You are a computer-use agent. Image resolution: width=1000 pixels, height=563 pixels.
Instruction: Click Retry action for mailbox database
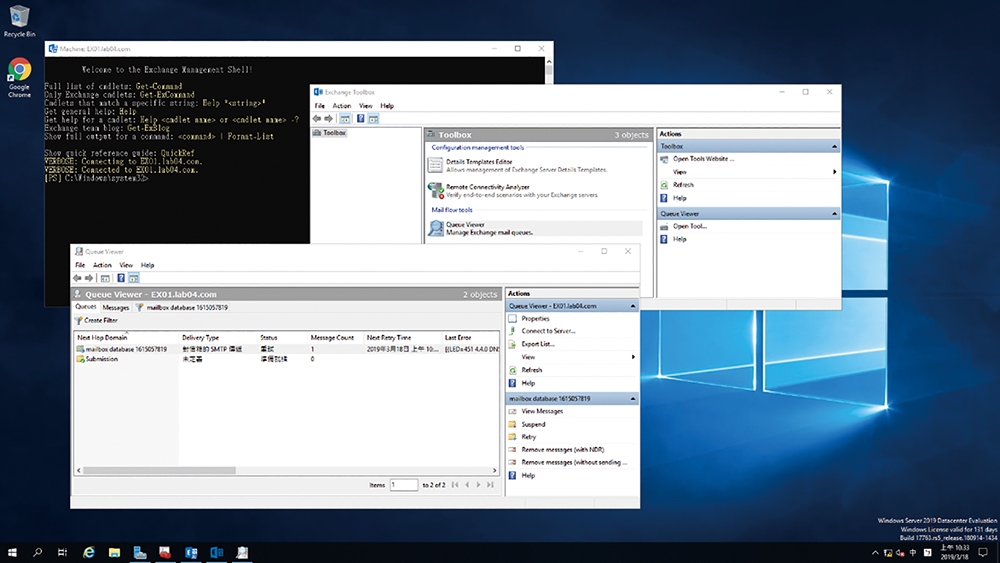click(x=529, y=437)
